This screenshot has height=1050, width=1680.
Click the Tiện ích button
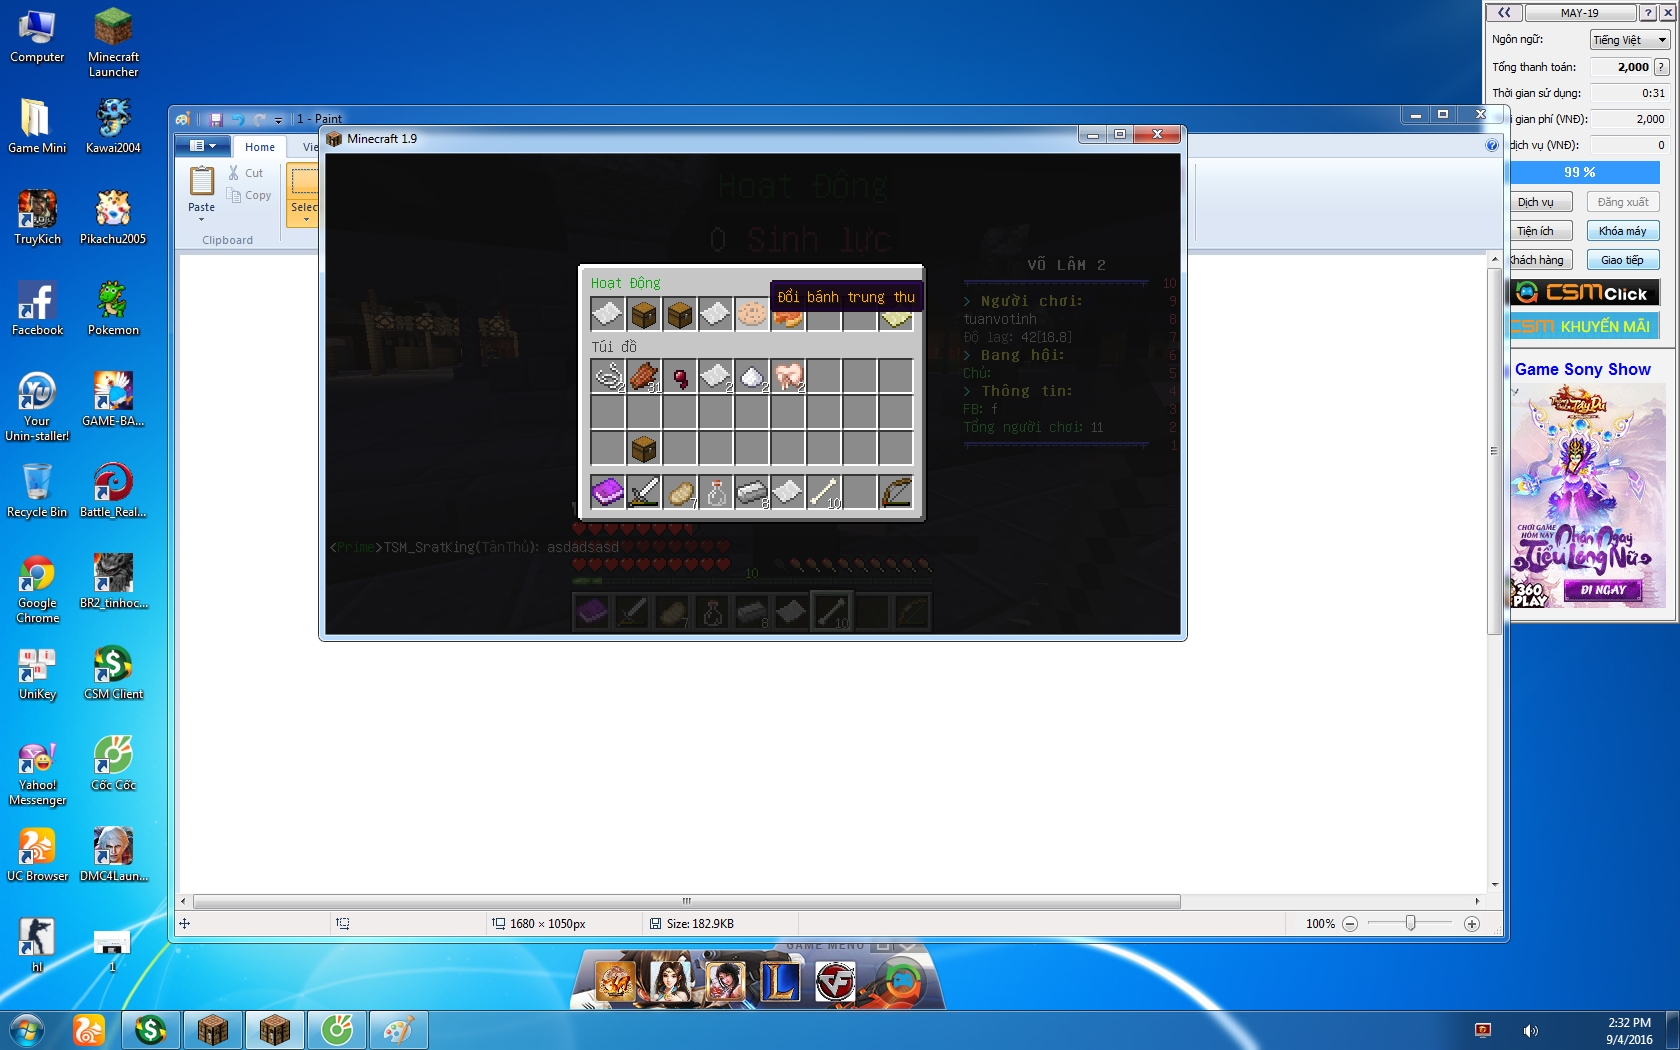[x=1536, y=231]
